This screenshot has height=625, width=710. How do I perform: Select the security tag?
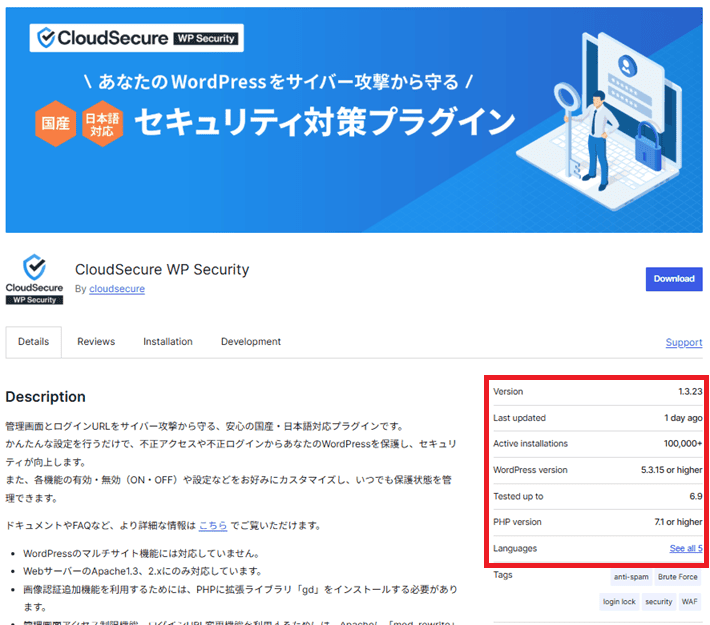(x=658, y=602)
